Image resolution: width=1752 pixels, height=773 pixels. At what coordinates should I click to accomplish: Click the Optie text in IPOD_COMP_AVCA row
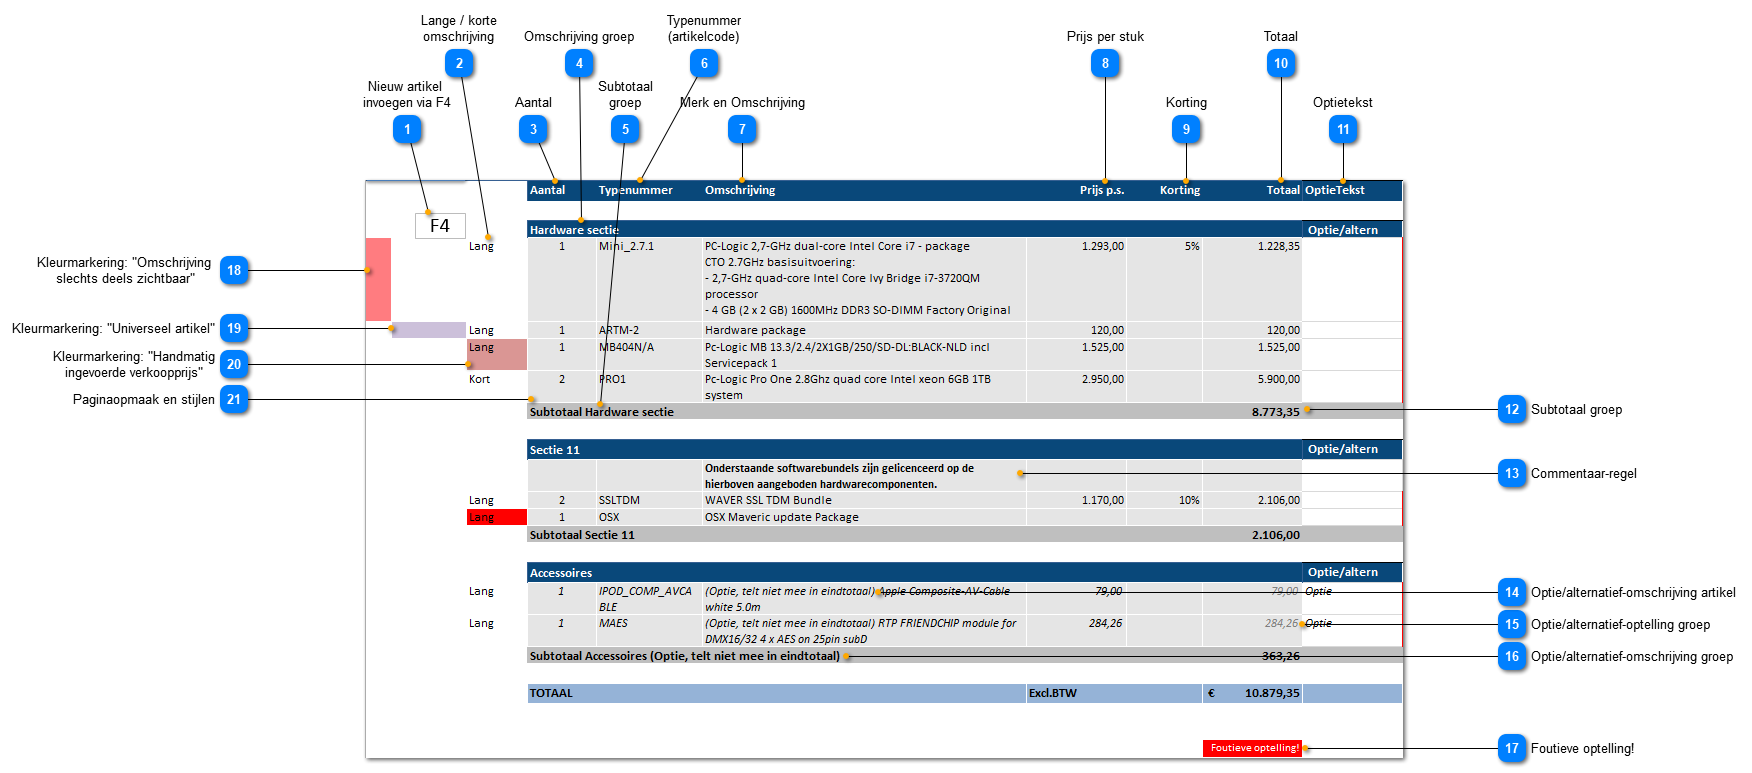1318,591
